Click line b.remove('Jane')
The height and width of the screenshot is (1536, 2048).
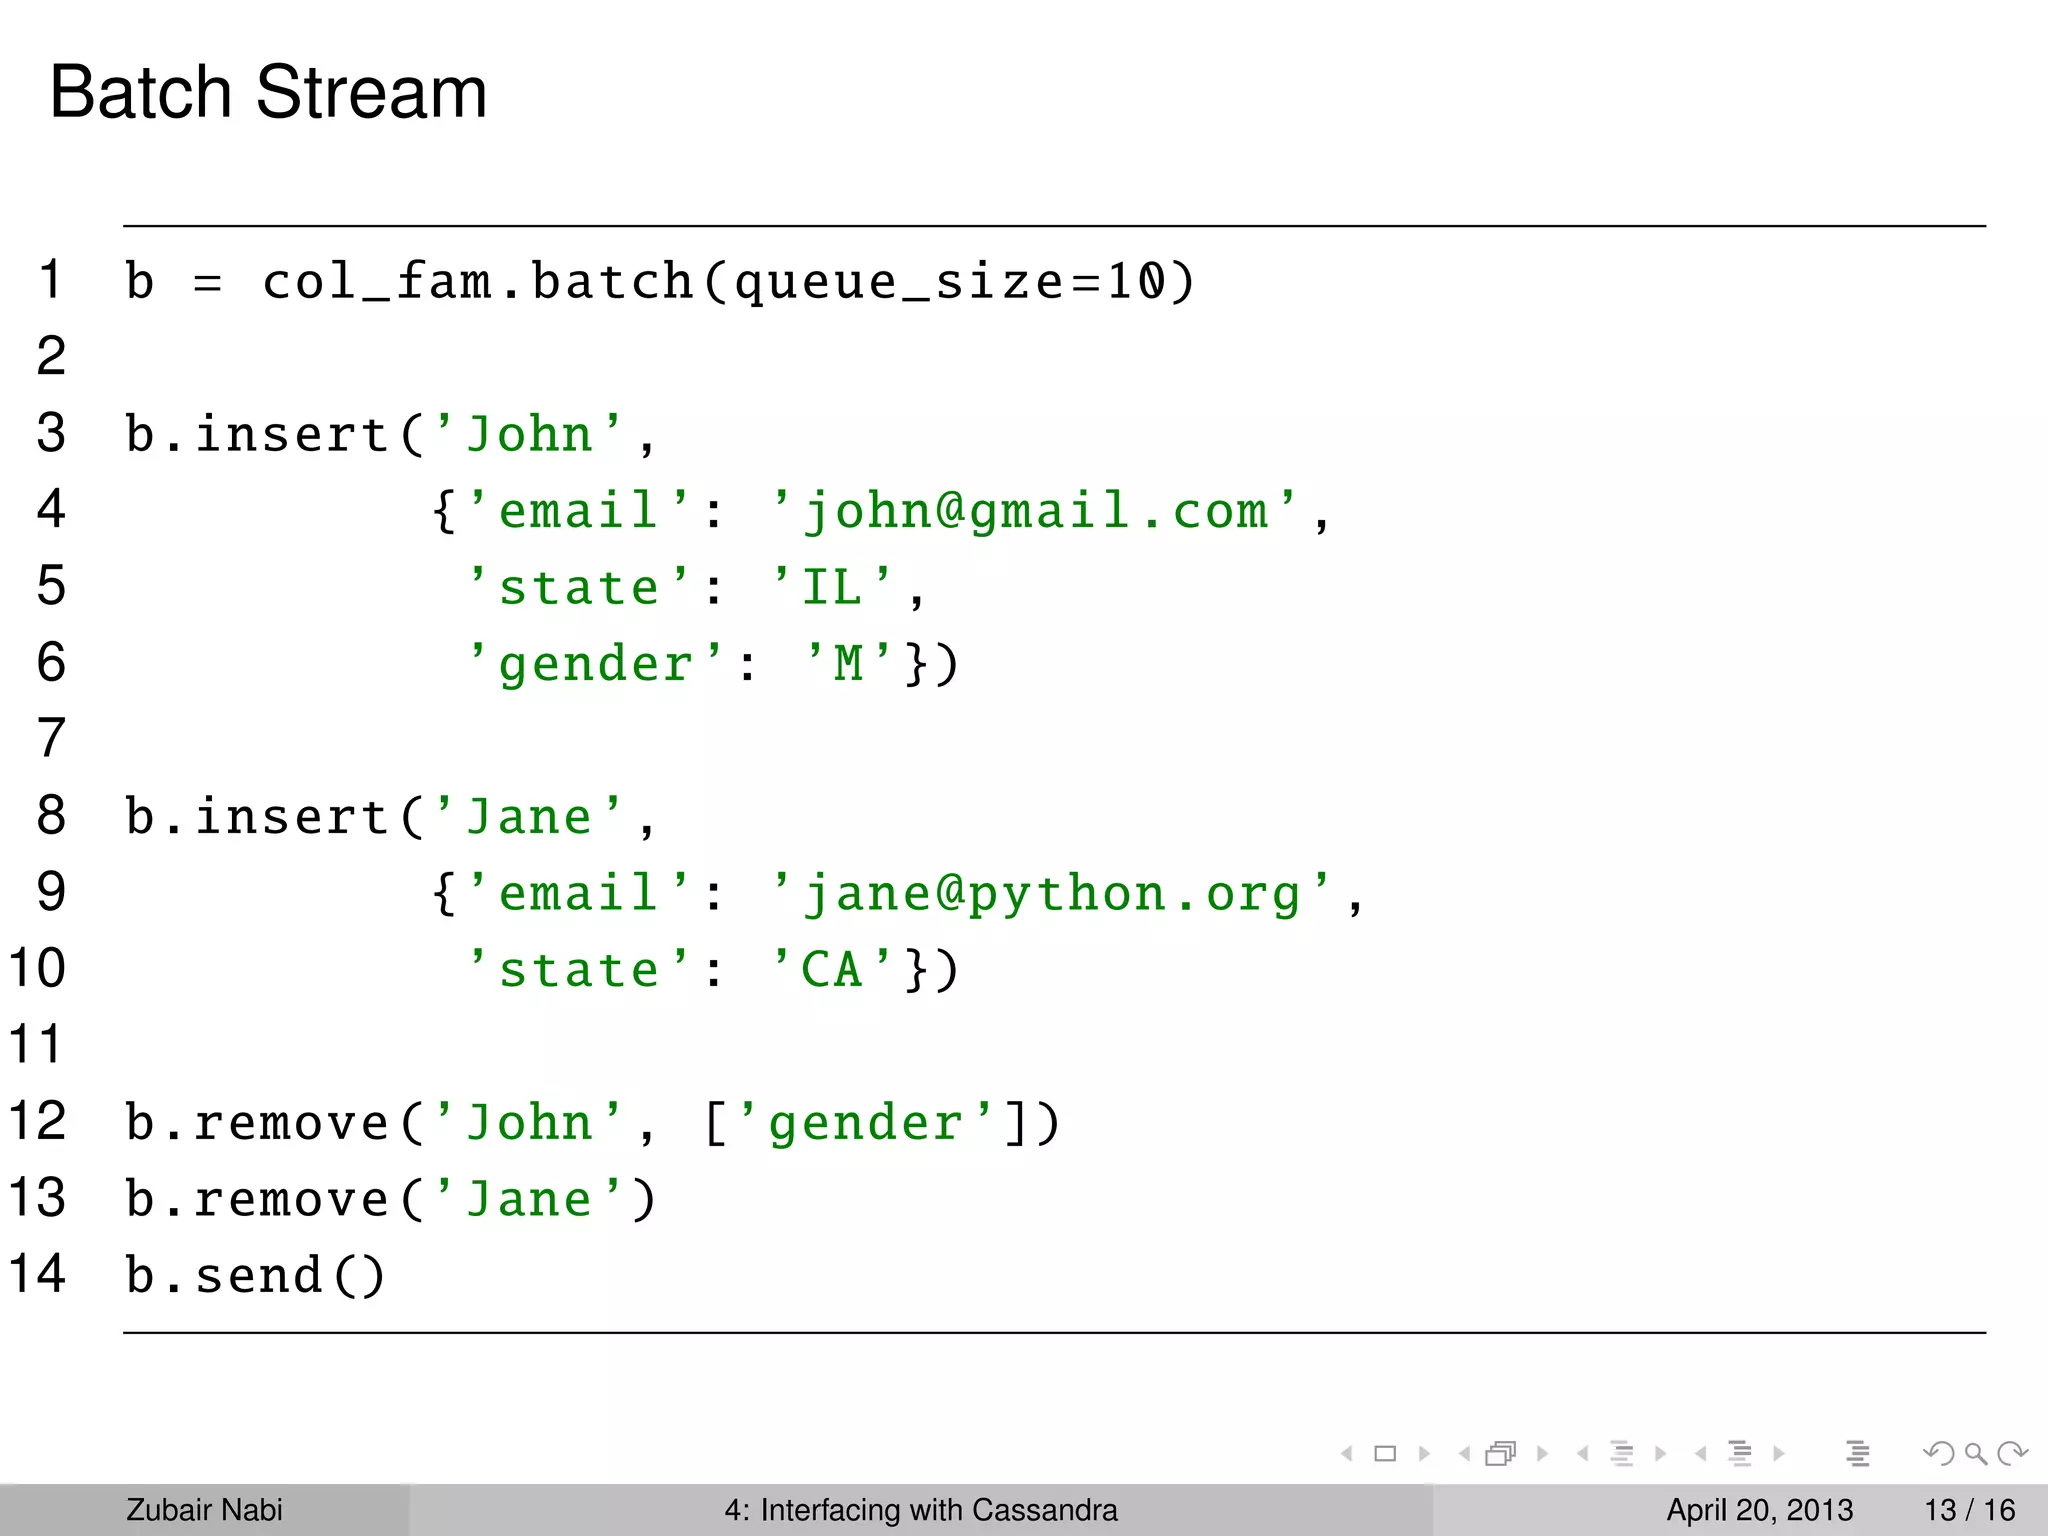pyautogui.click(x=391, y=1200)
